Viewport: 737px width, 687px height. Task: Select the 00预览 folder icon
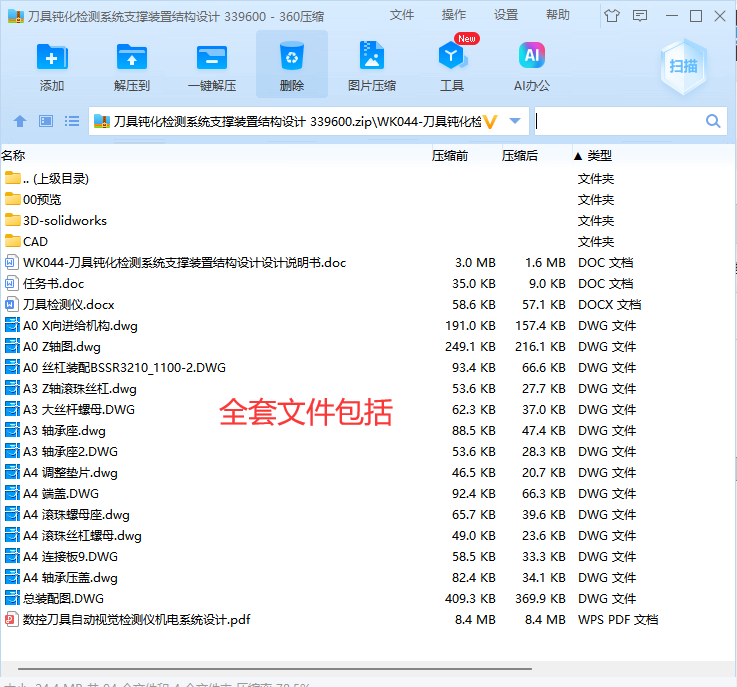pos(13,199)
